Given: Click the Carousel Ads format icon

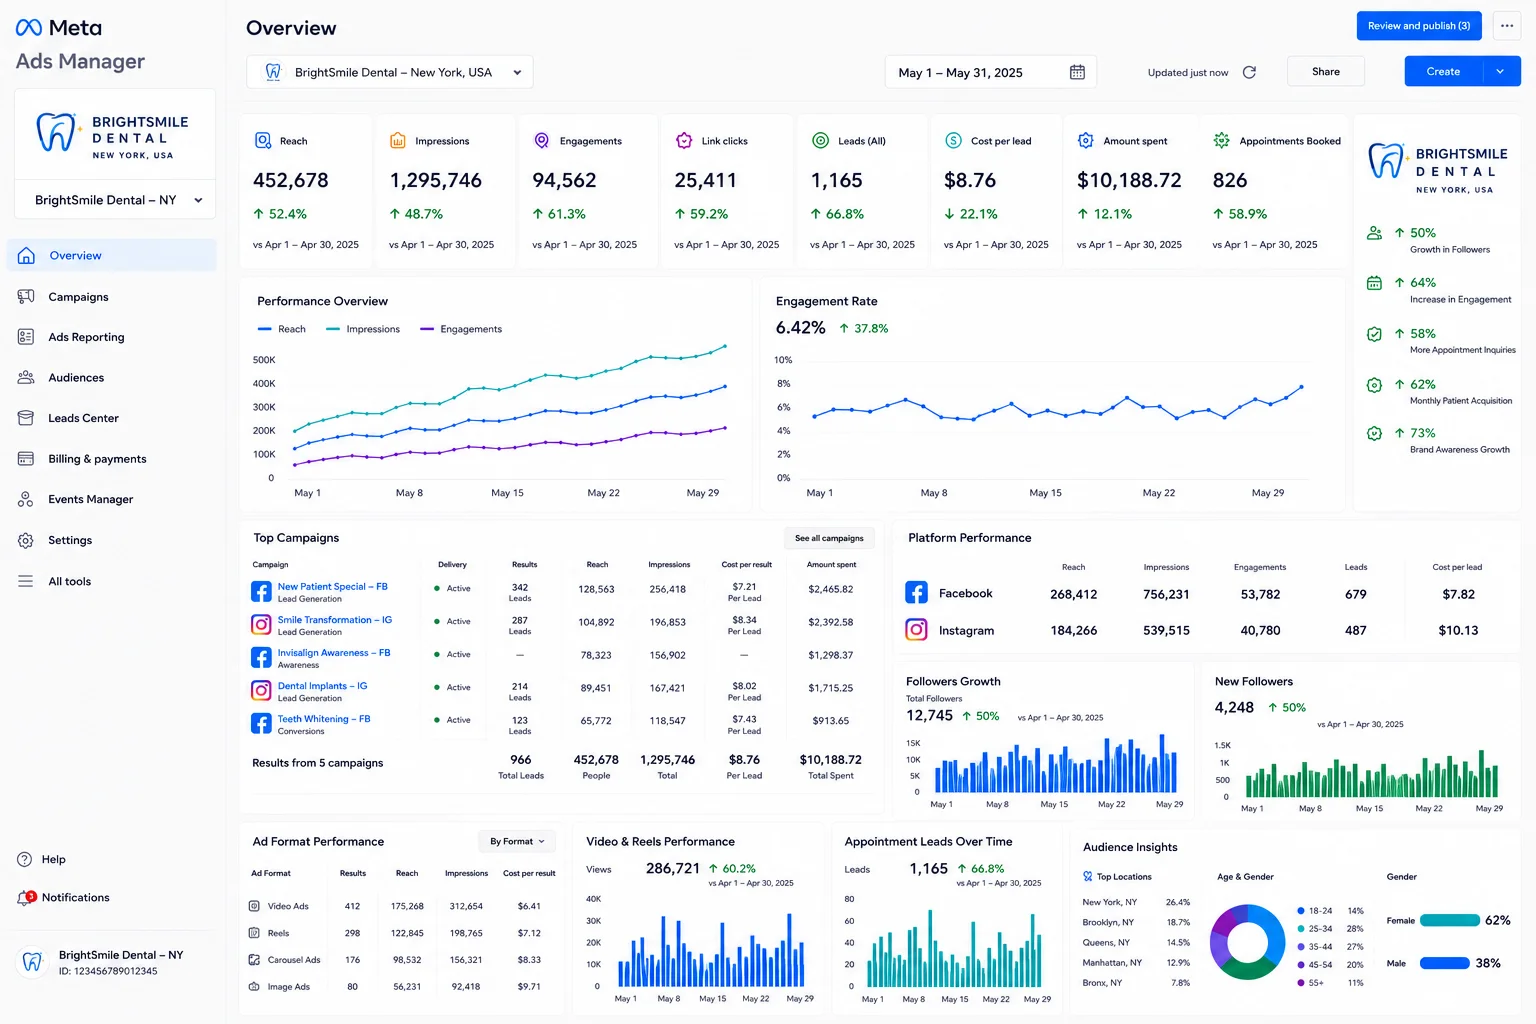Looking at the screenshot, I should point(254,960).
